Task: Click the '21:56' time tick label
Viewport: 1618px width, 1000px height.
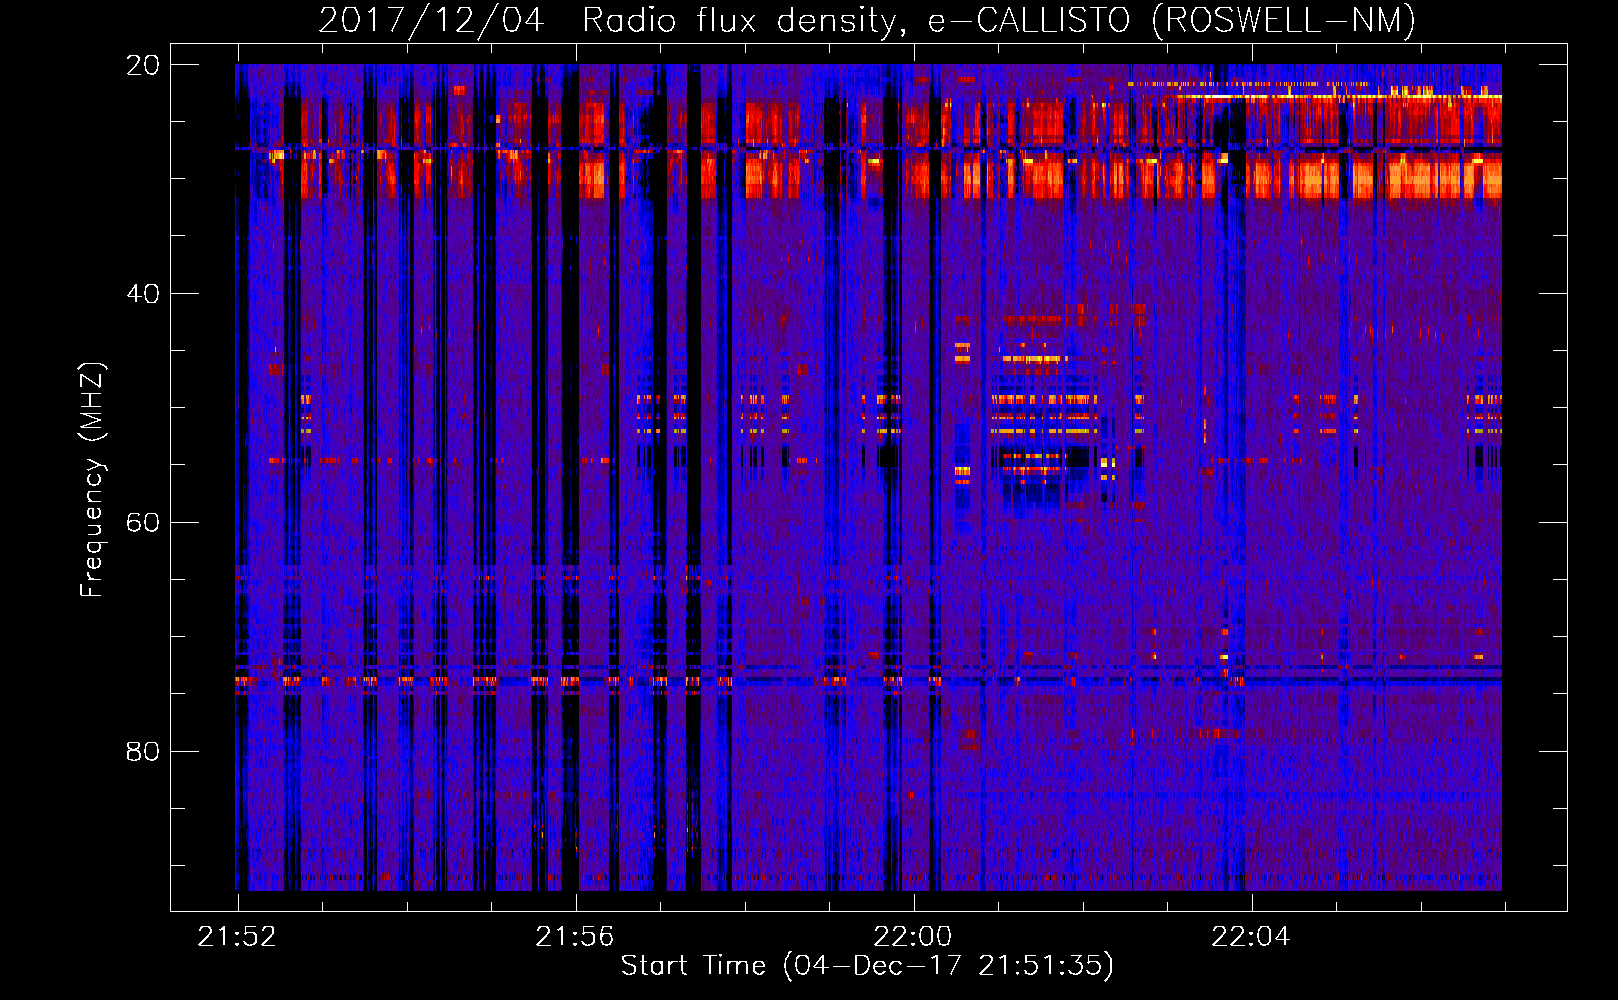Action: pos(575,936)
